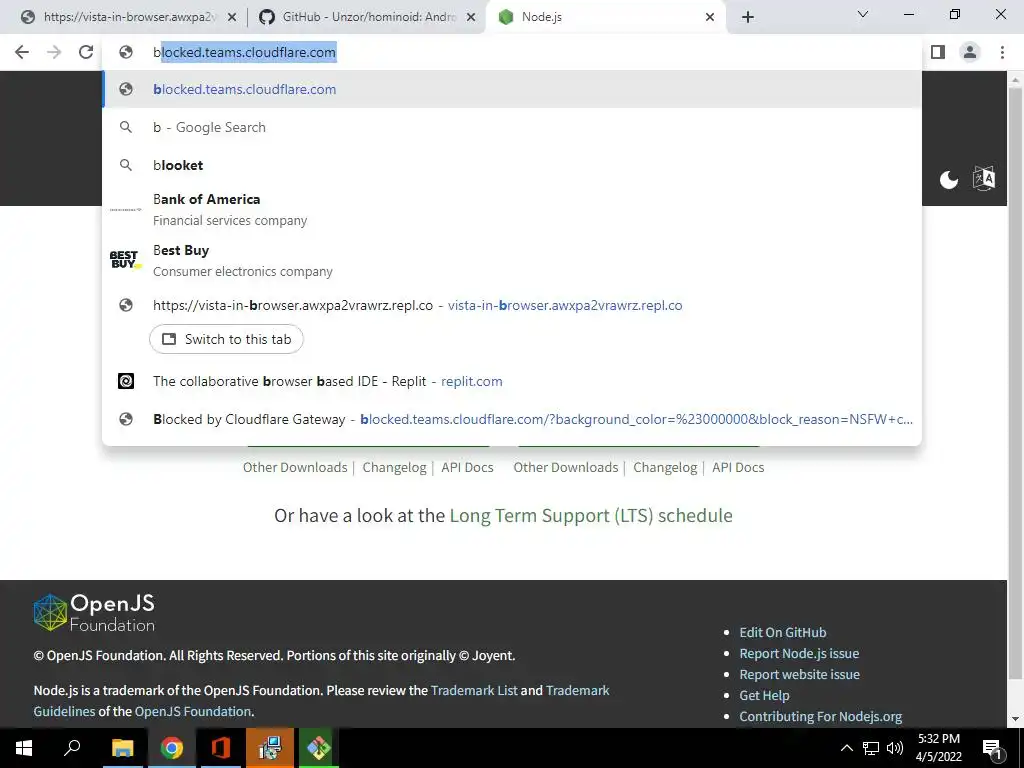Open the right Changelog link
Viewport: 1024px width, 768px height.
[x=665, y=468]
